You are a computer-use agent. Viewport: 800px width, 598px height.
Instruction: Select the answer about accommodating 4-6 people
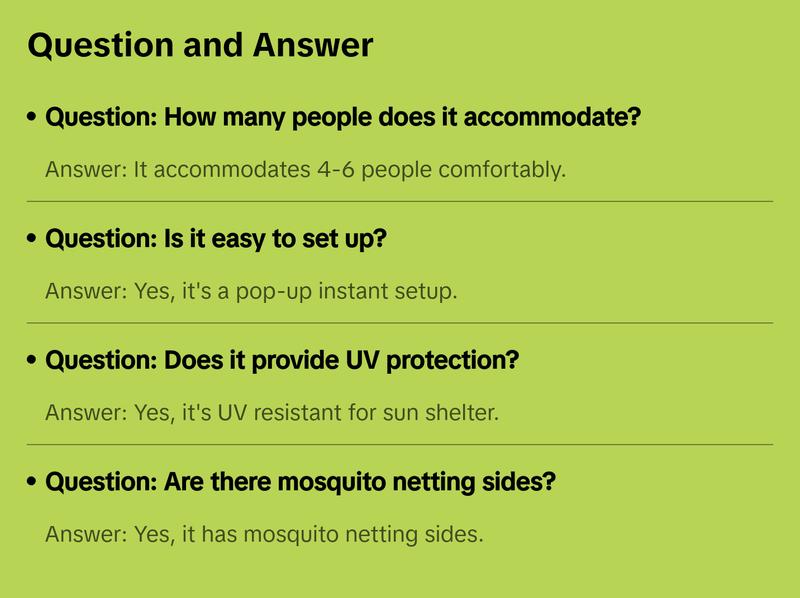point(306,168)
